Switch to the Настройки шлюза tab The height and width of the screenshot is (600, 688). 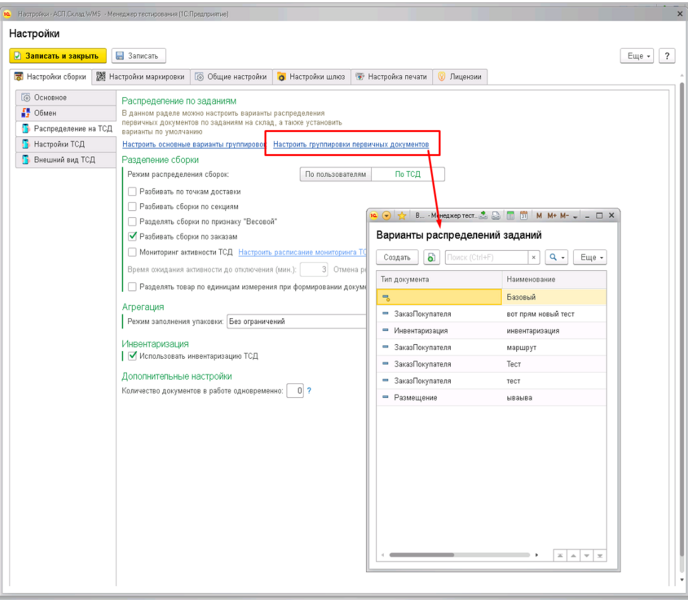pyautogui.click(x=311, y=77)
